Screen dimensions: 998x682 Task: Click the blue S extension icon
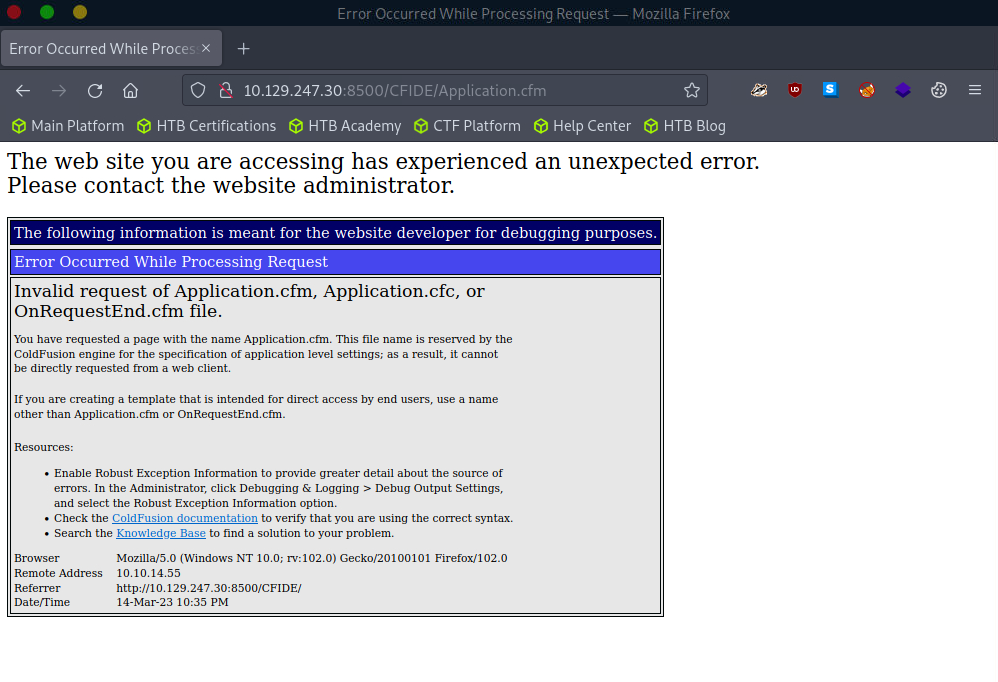coord(830,90)
